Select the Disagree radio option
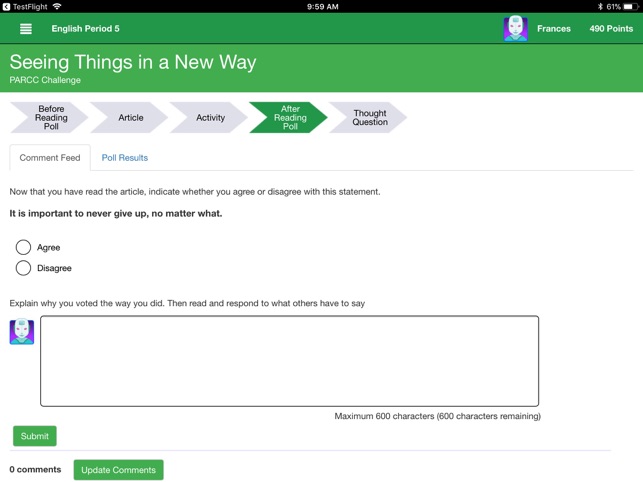The image size is (643, 482). tap(23, 268)
